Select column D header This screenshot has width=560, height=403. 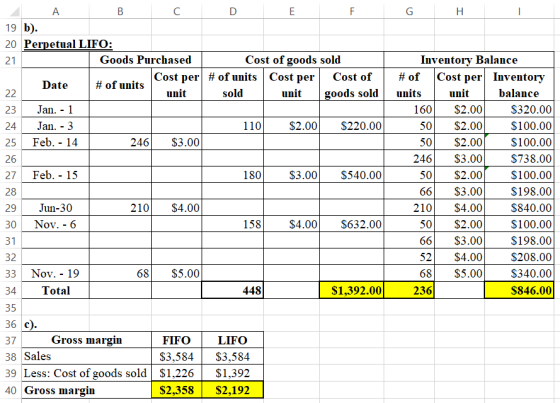click(232, 12)
